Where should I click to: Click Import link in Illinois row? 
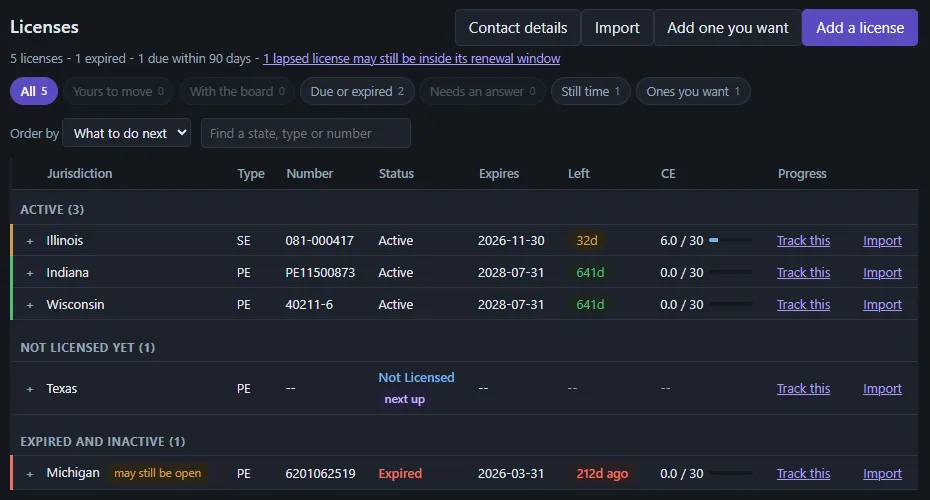click(x=882, y=241)
